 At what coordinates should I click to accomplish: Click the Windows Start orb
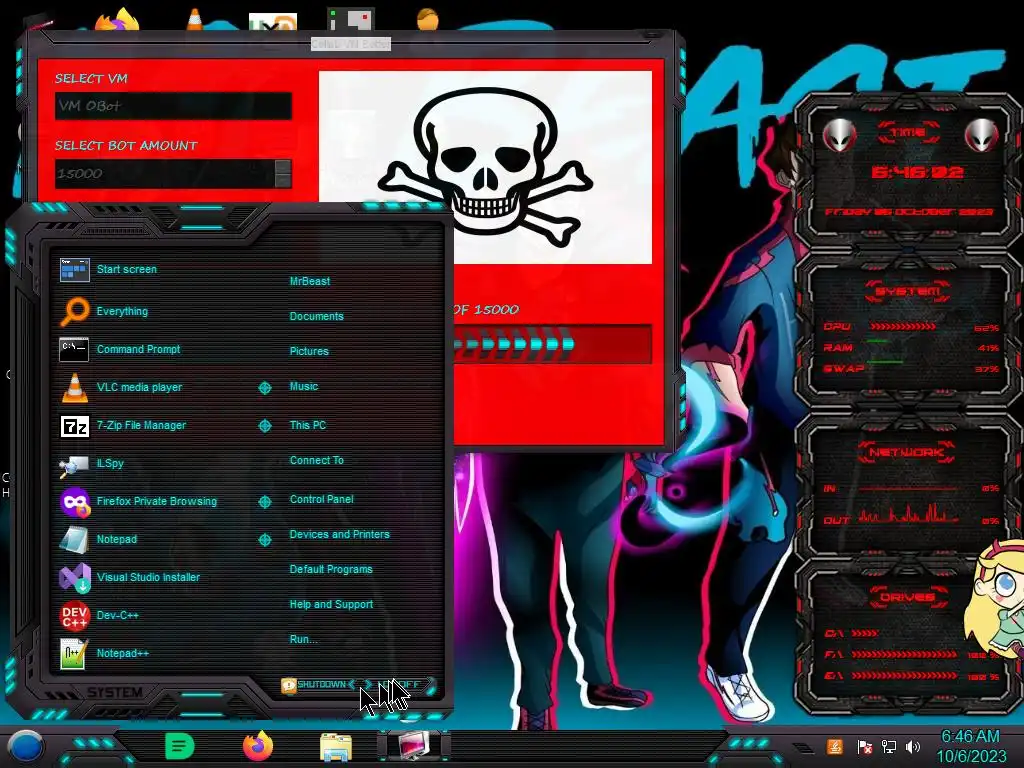[25, 746]
